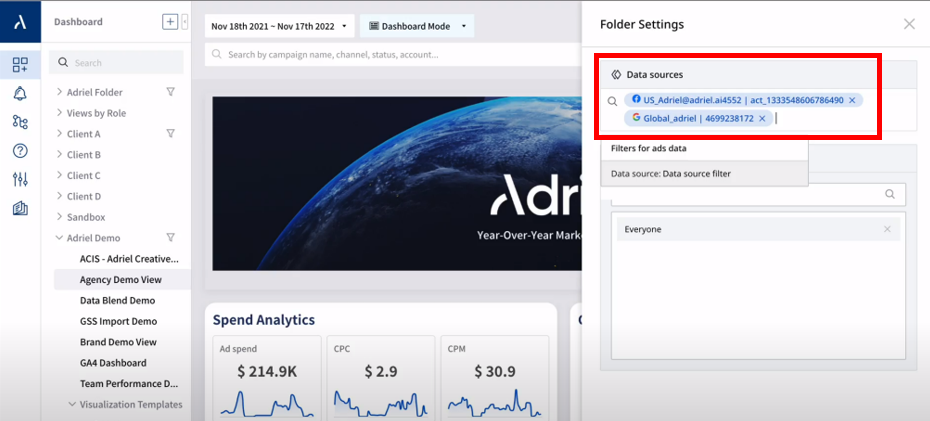Click the Spend Analytics heading
Screen dimensions: 930x421
click(x=264, y=320)
